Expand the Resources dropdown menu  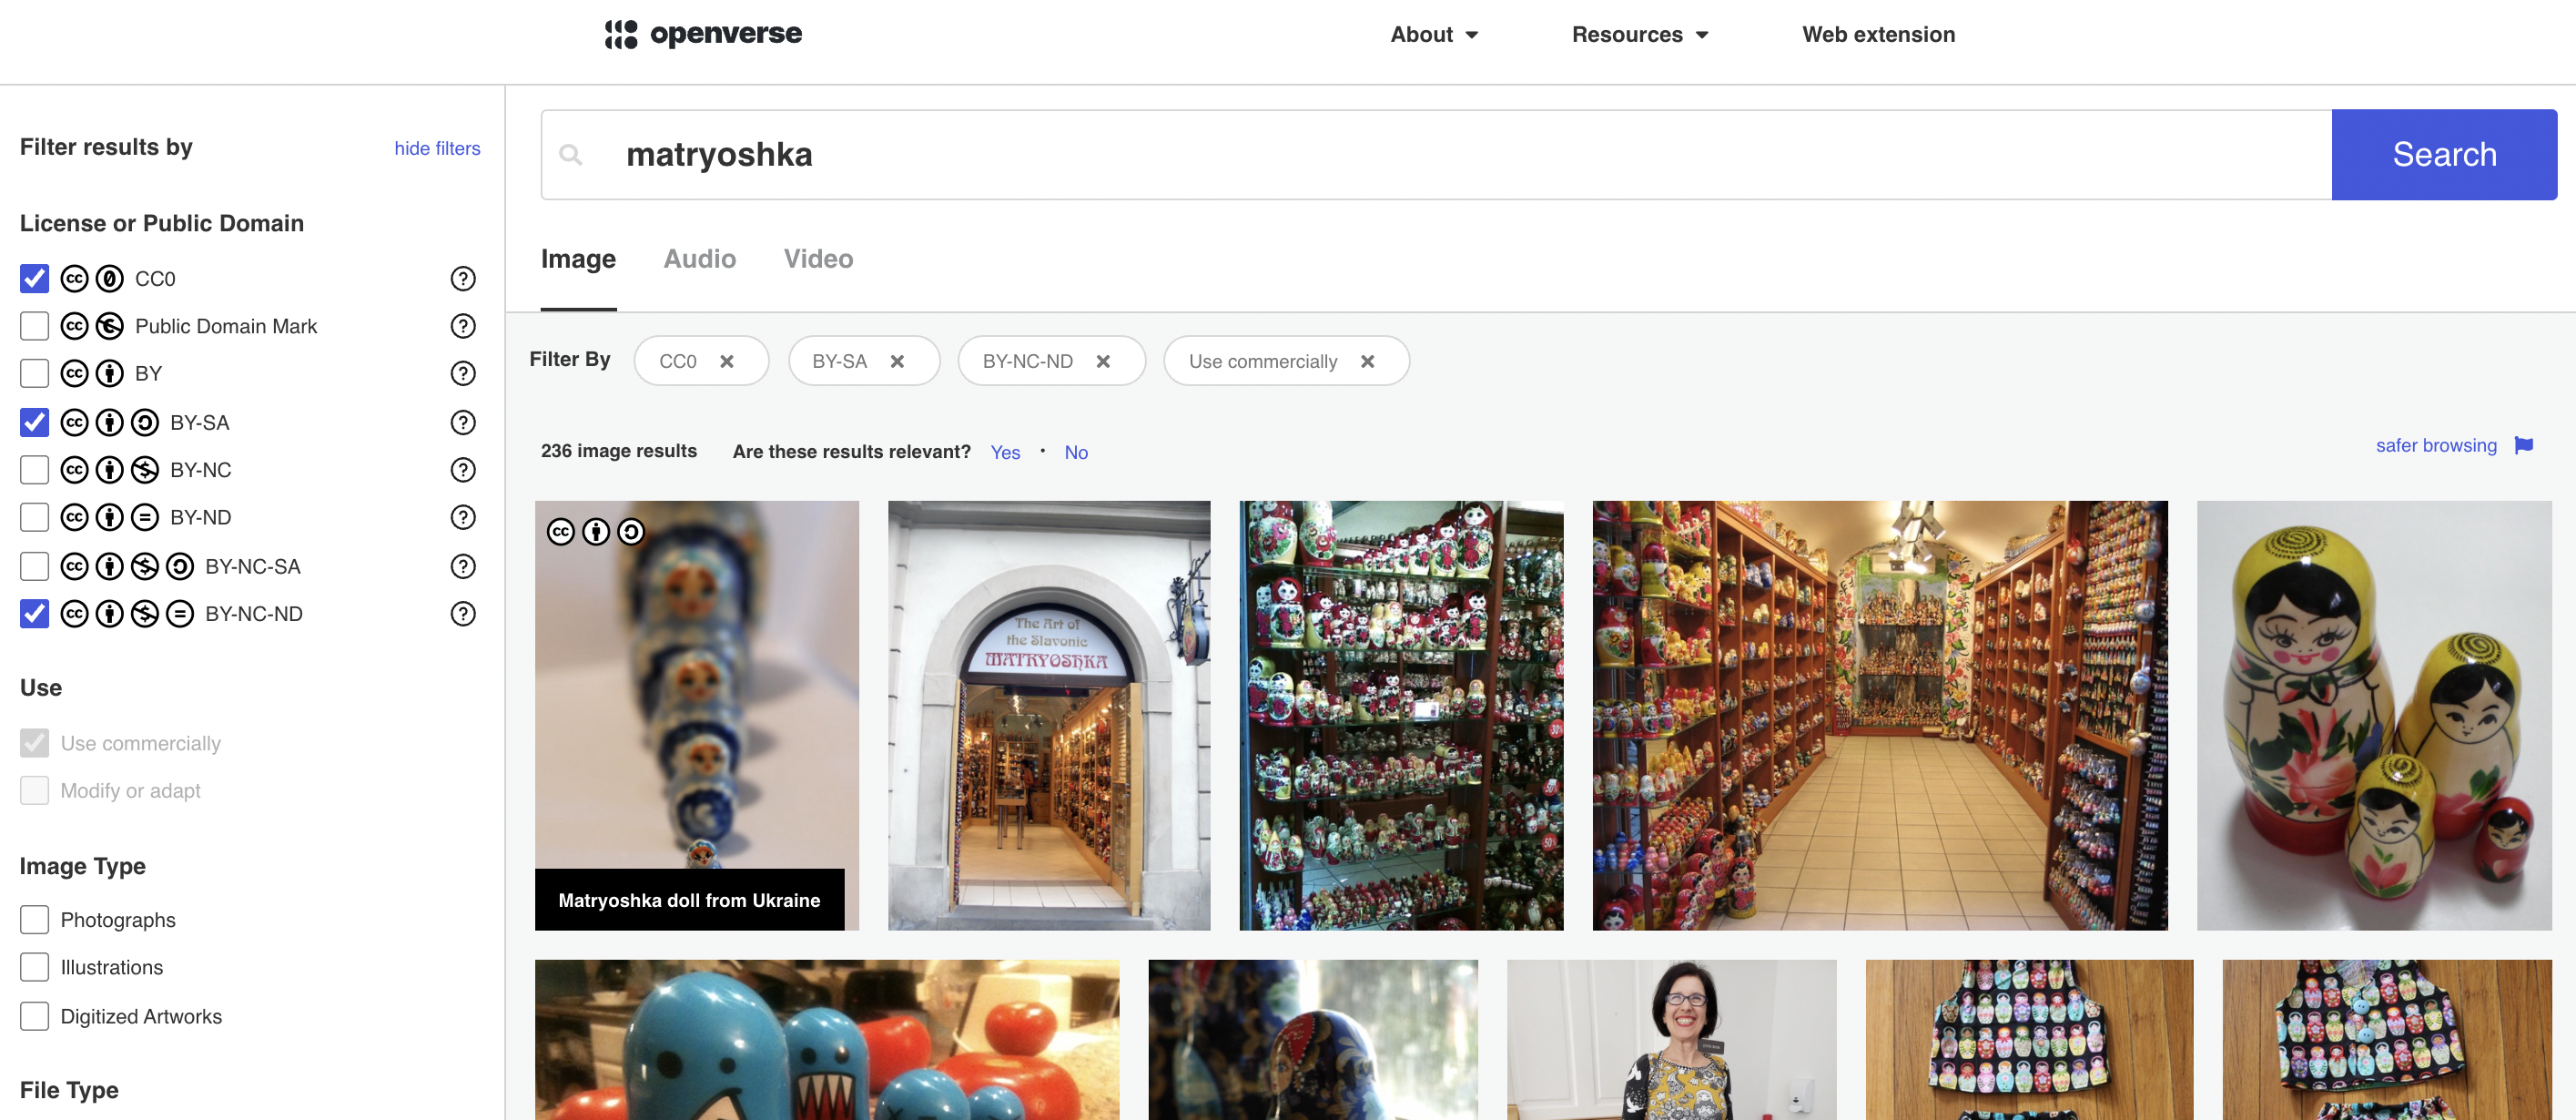pos(1639,34)
